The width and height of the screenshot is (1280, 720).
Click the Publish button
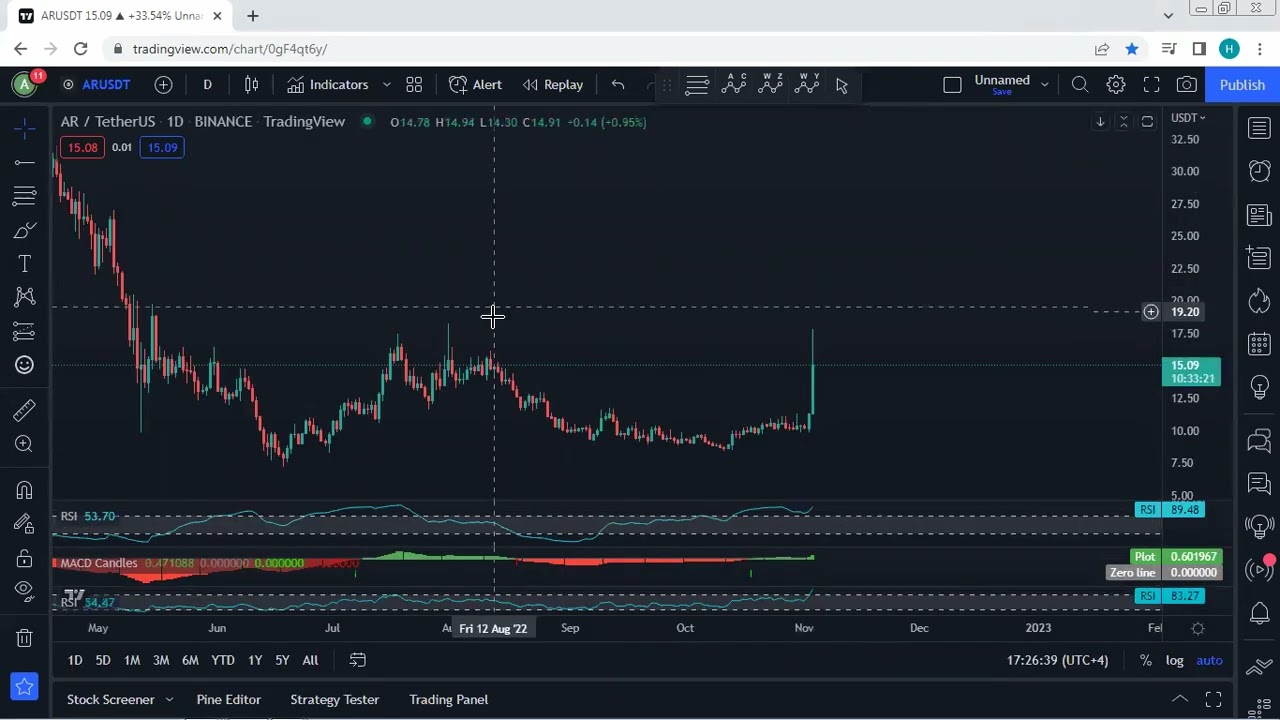pos(1242,85)
